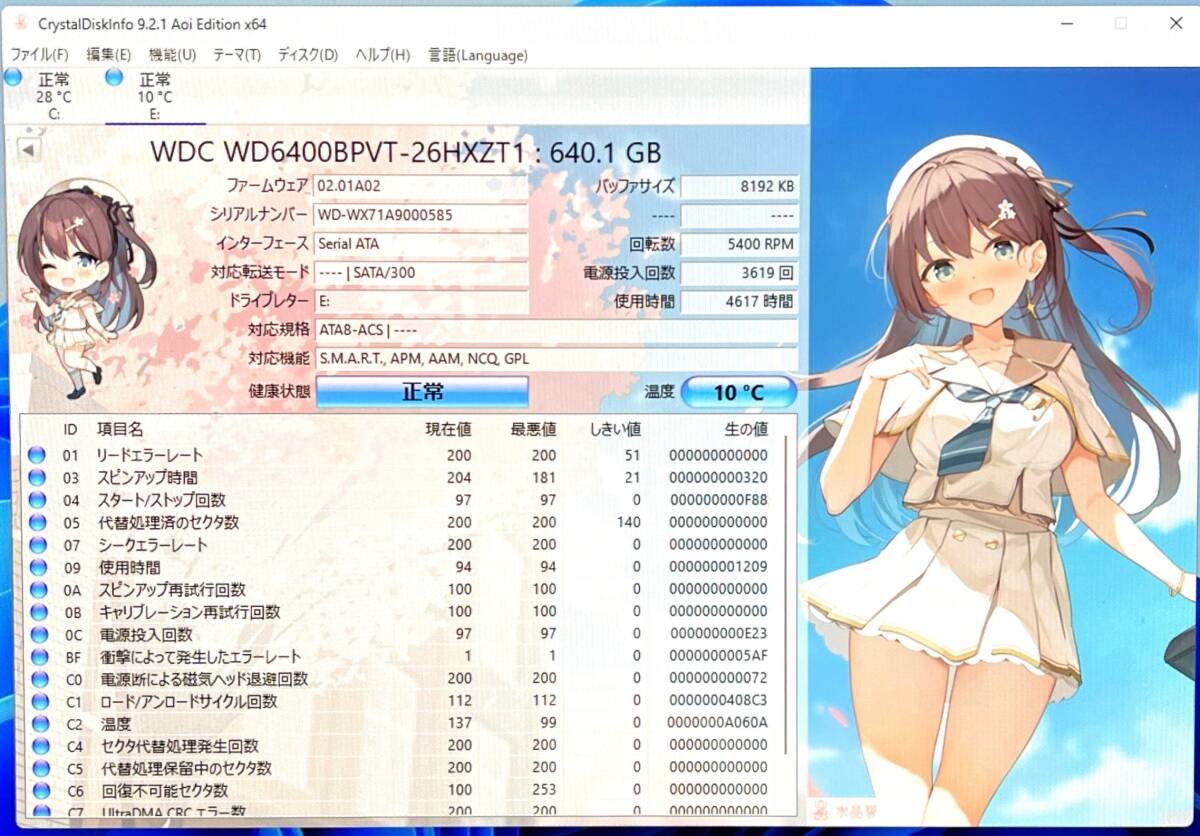Click the standard field ATA8-ACS

click(556, 330)
